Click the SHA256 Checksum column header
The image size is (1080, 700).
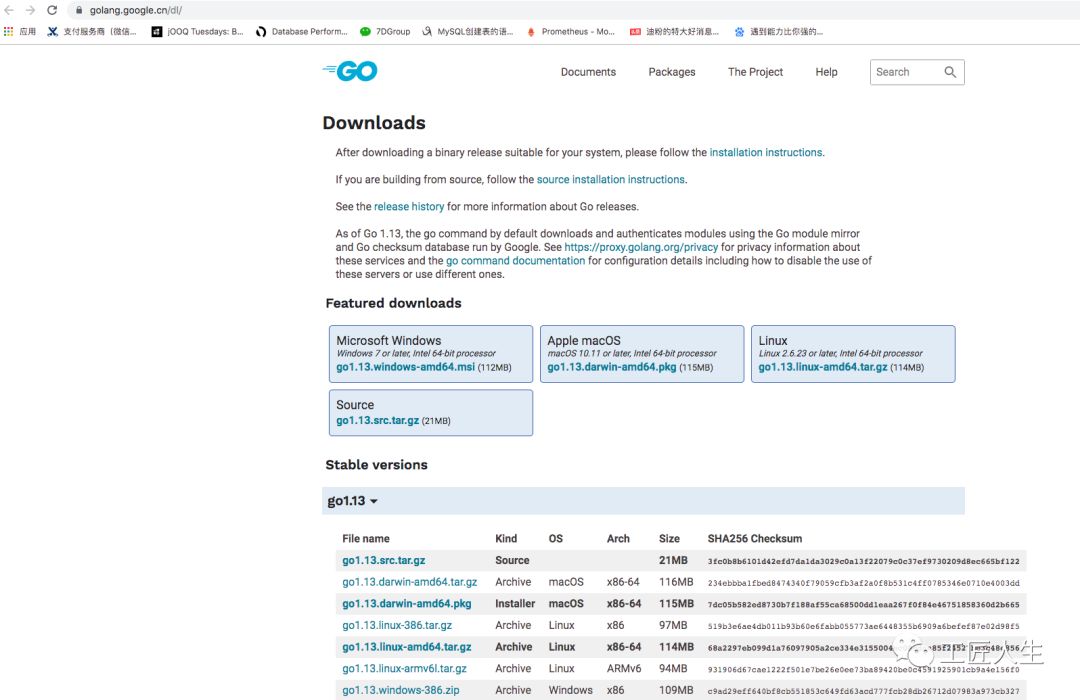coord(755,539)
